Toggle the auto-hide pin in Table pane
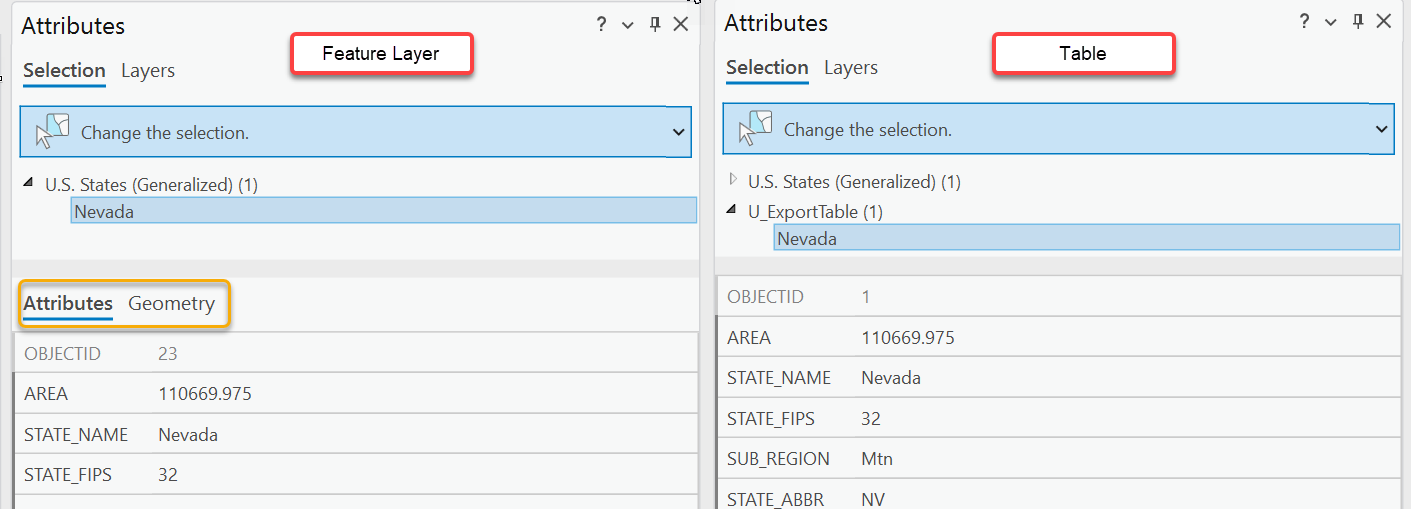1411x509 pixels. click(x=1358, y=22)
